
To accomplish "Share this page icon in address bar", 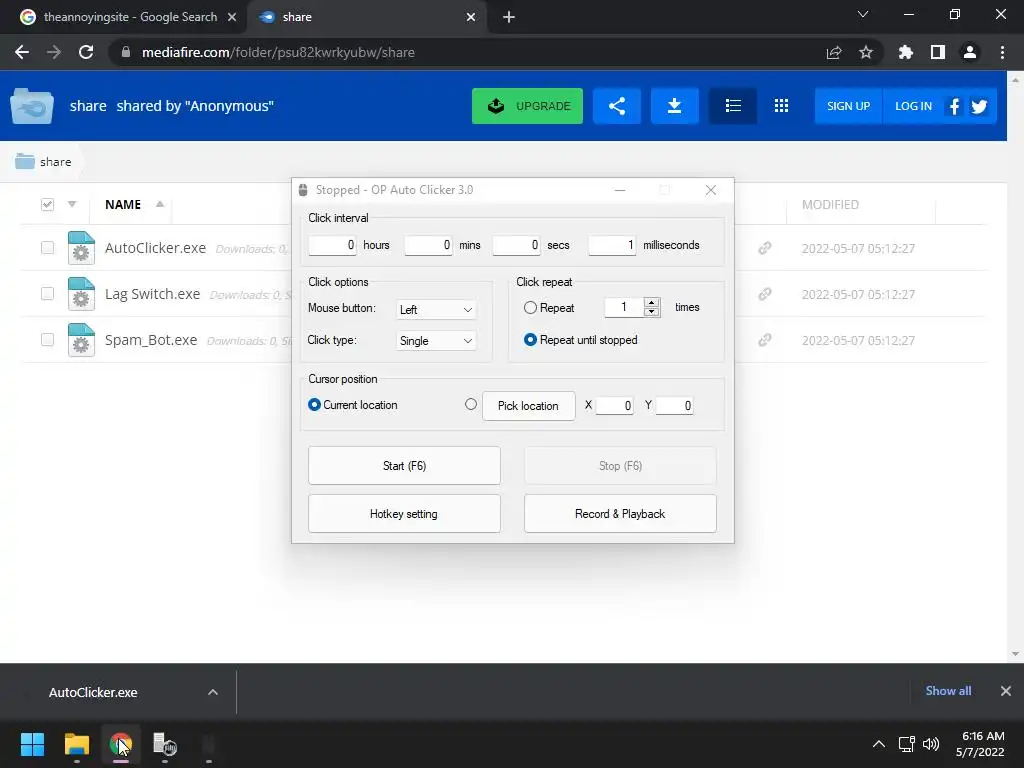I will click(834, 52).
